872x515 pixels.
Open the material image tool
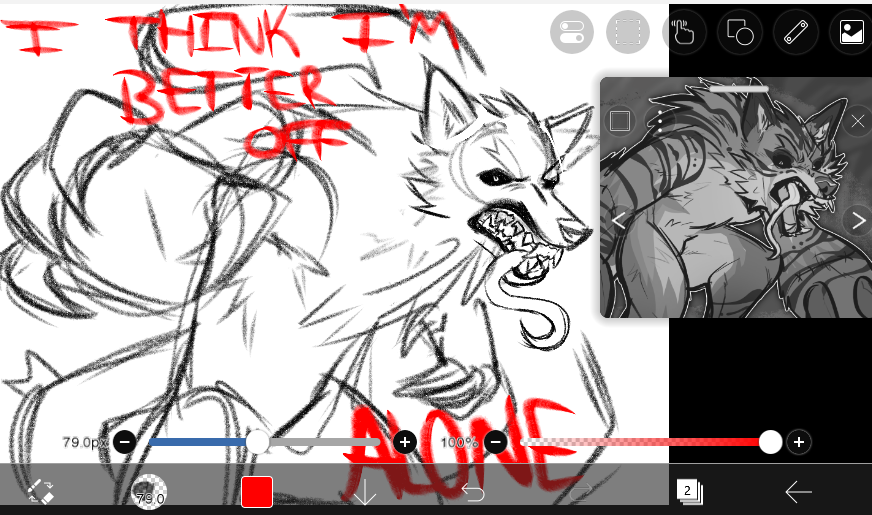[x=851, y=32]
